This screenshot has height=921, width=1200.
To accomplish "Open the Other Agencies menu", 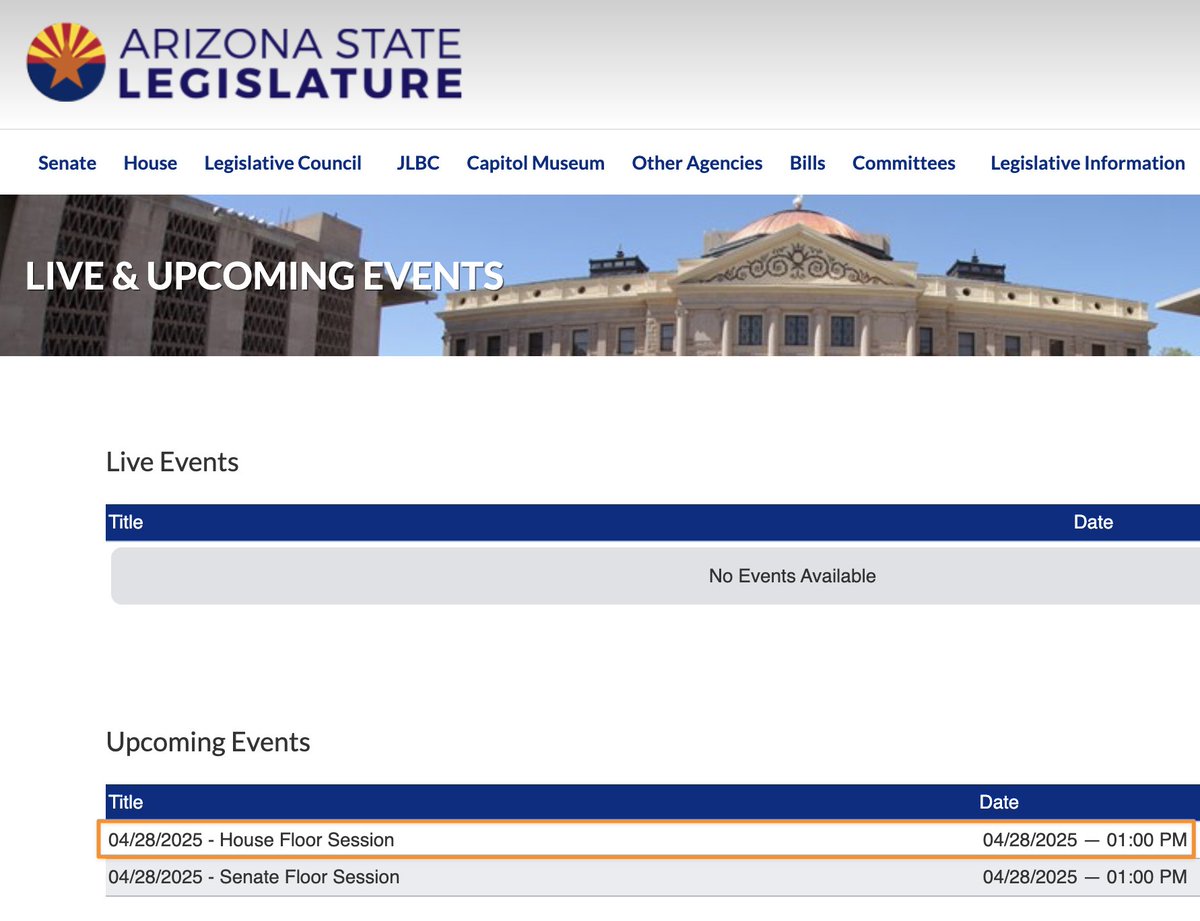I will point(696,163).
